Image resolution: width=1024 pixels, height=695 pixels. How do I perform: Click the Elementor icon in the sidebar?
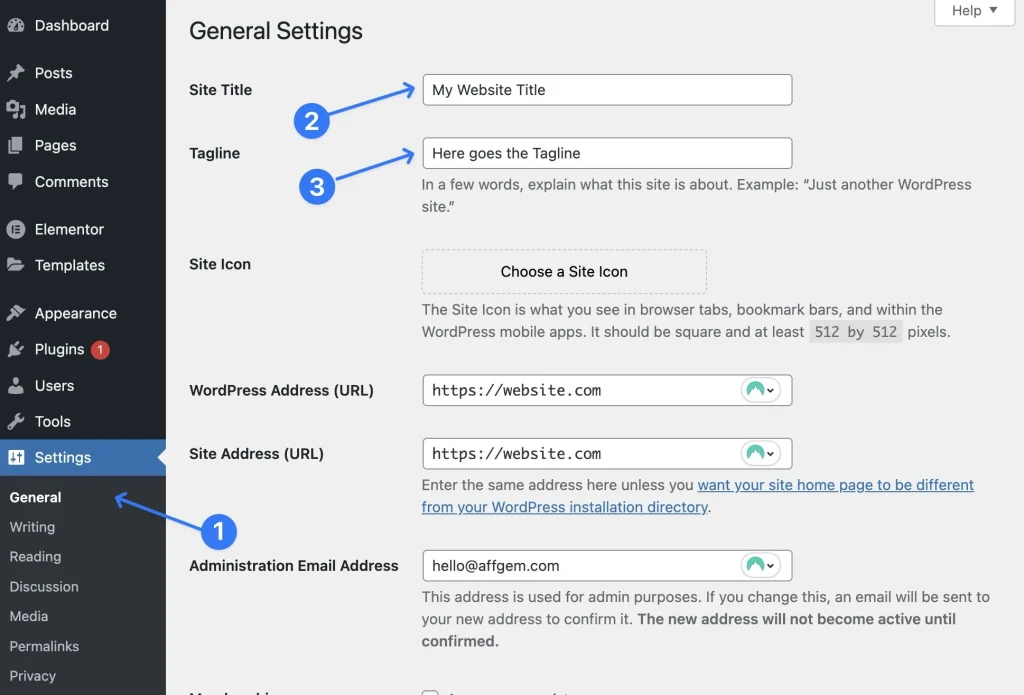pos(16,229)
